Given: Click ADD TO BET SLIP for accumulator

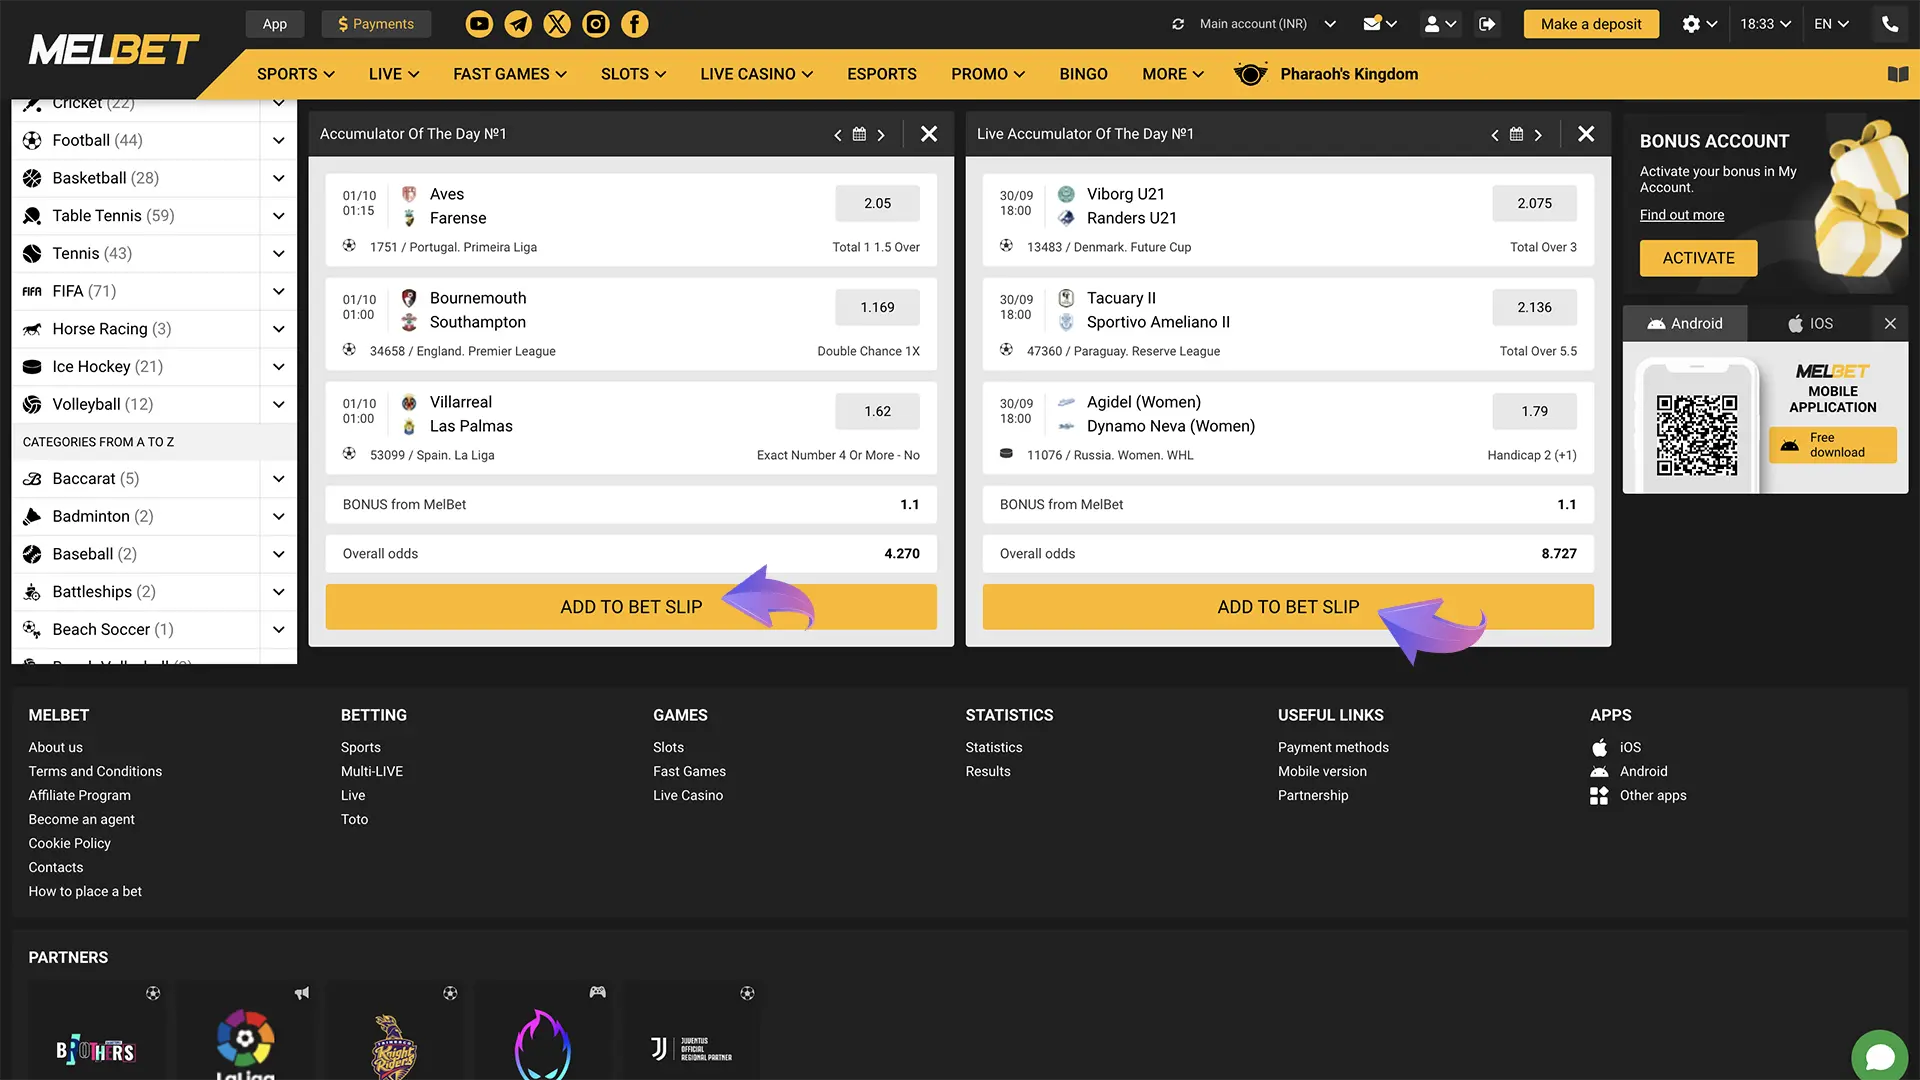Looking at the screenshot, I should tap(630, 607).
